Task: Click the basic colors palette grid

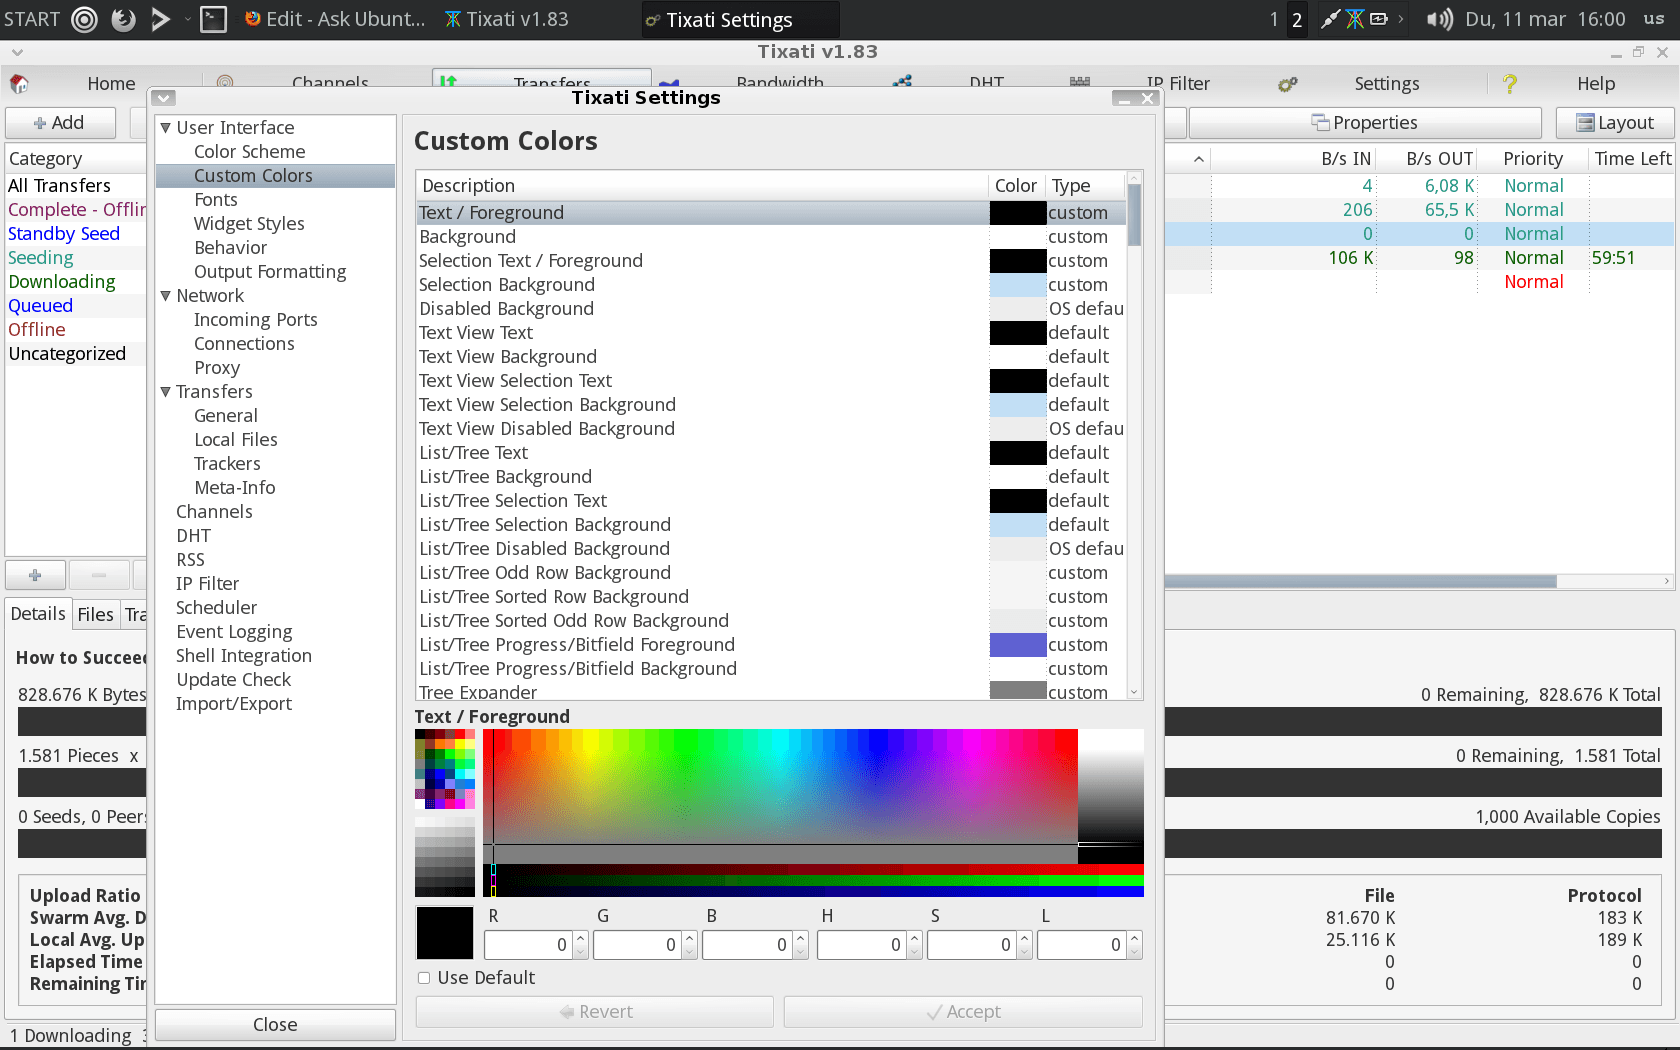Action: (x=445, y=769)
